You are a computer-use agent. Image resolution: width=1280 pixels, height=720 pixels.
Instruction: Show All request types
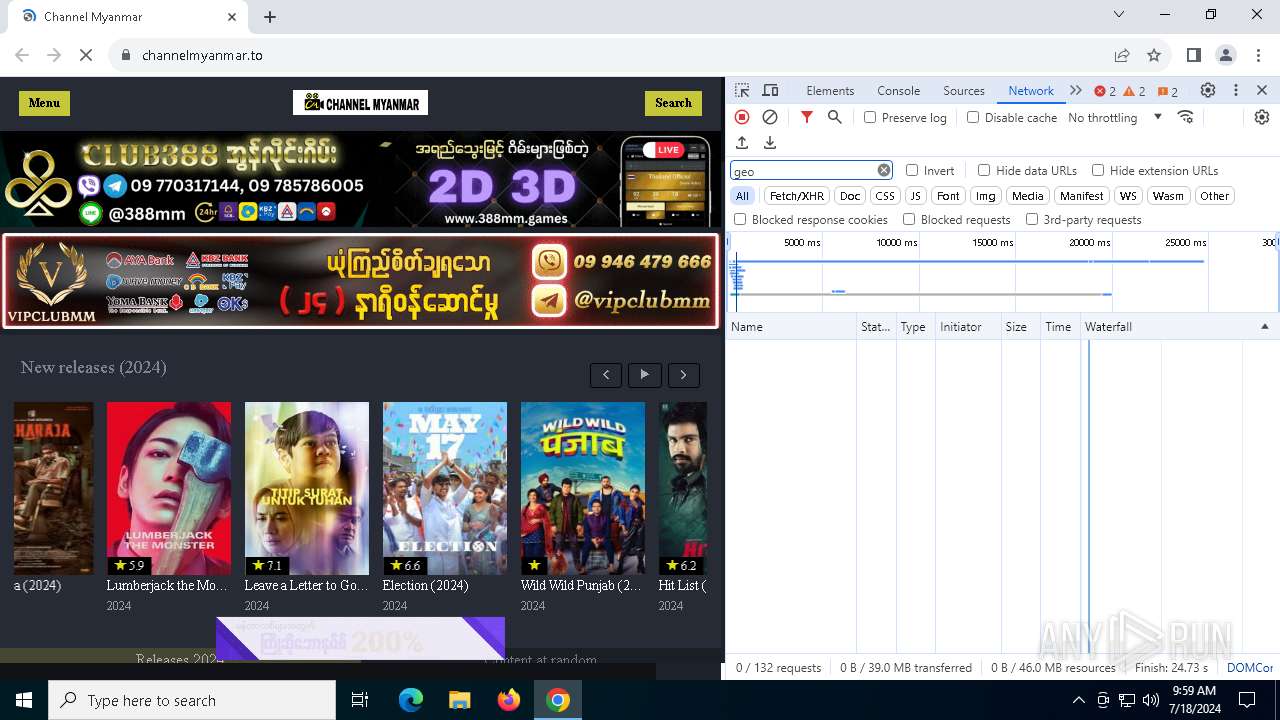coord(742,196)
